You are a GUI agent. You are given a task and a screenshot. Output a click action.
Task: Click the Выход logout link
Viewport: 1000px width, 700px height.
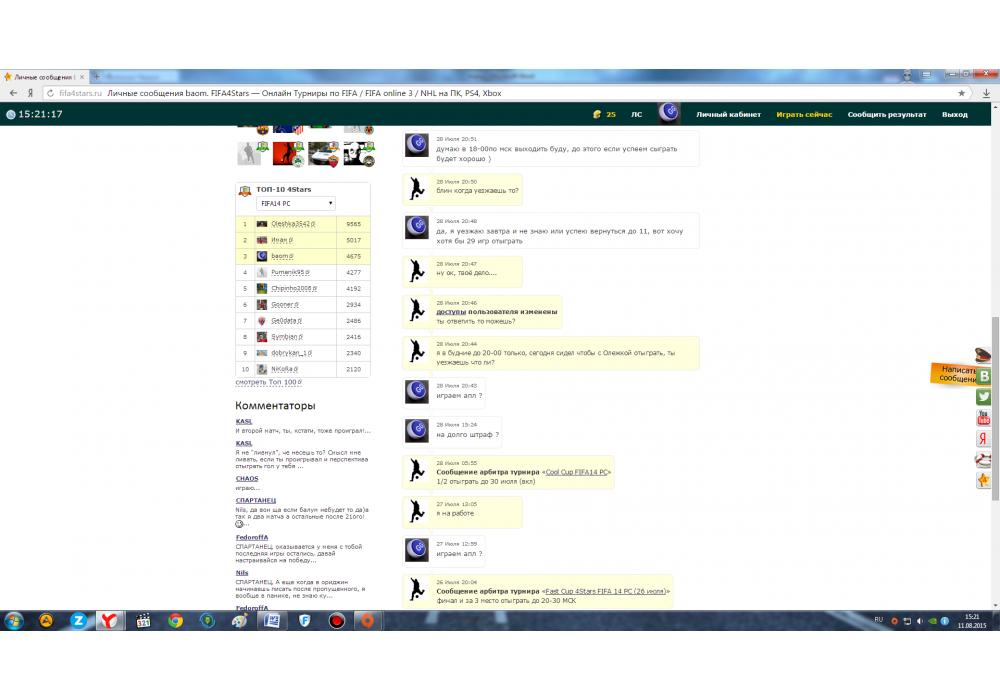(x=954, y=114)
